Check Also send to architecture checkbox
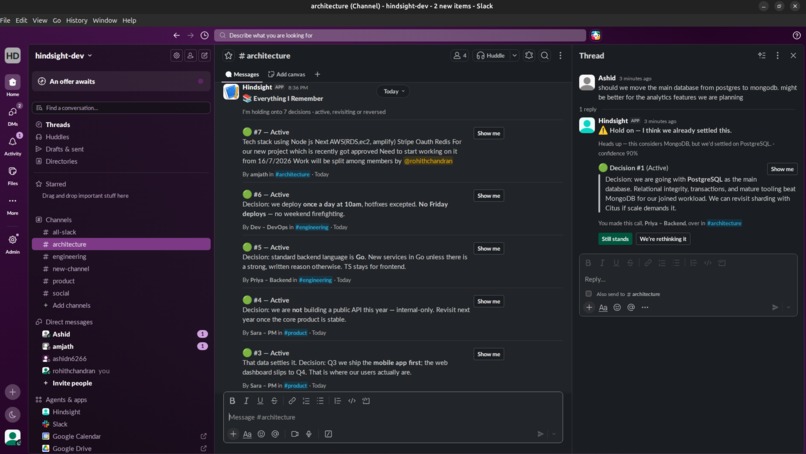806x454 pixels. point(589,294)
